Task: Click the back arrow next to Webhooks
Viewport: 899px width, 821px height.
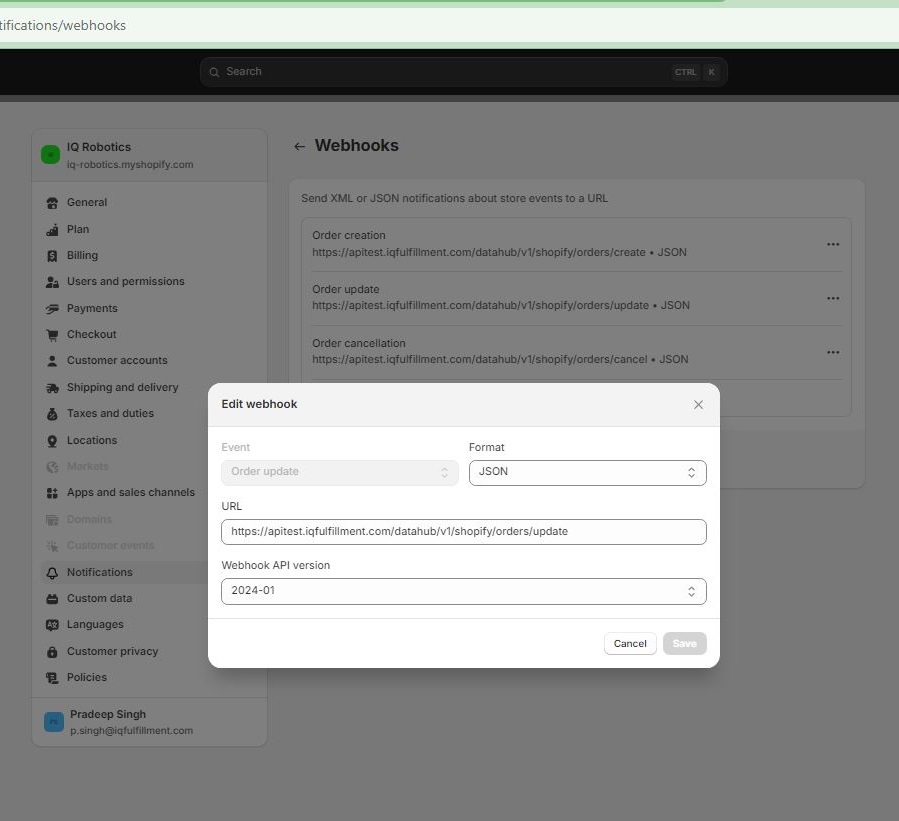Action: (x=299, y=145)
